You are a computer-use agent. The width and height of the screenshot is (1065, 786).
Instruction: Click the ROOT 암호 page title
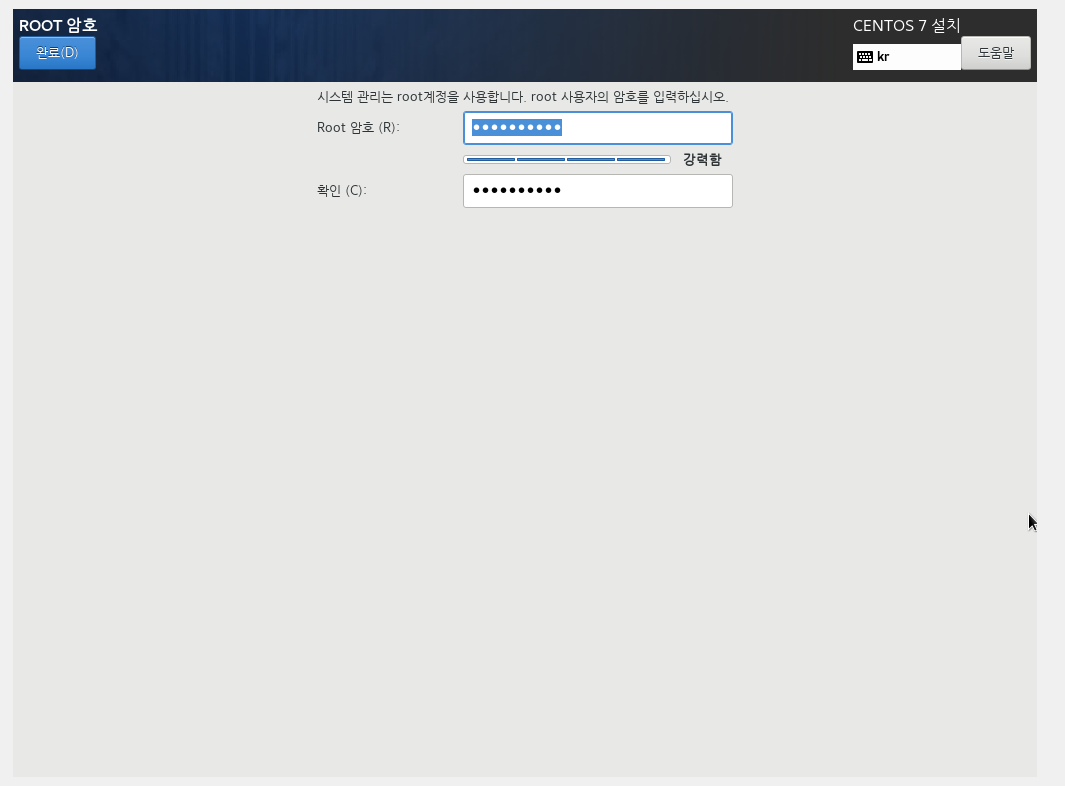(x=58, y=25)
